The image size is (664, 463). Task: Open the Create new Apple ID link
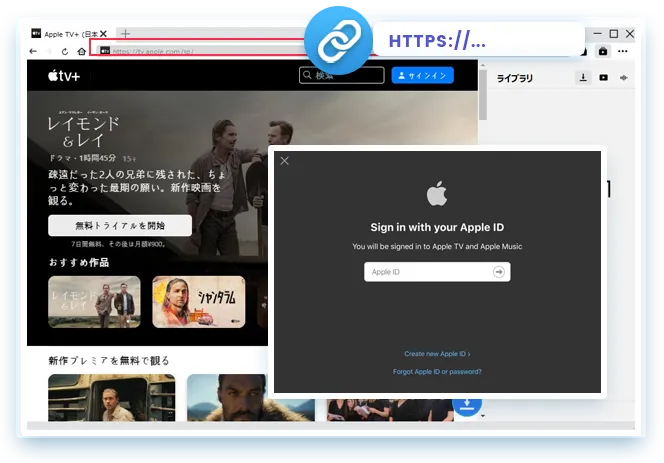[x=437, y=354]
